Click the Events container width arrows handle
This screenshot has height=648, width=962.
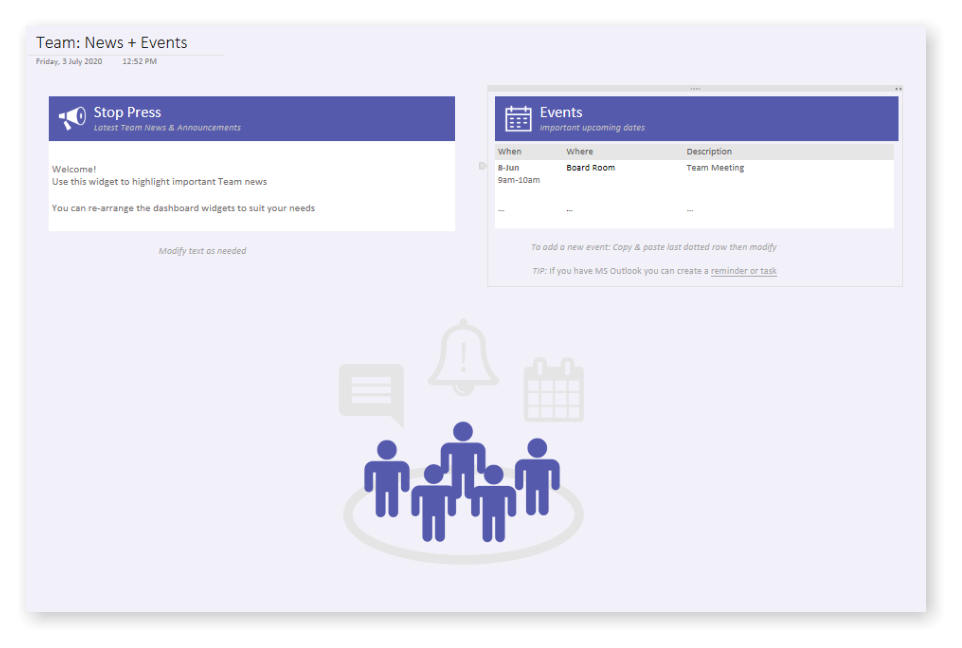(898, 89)
